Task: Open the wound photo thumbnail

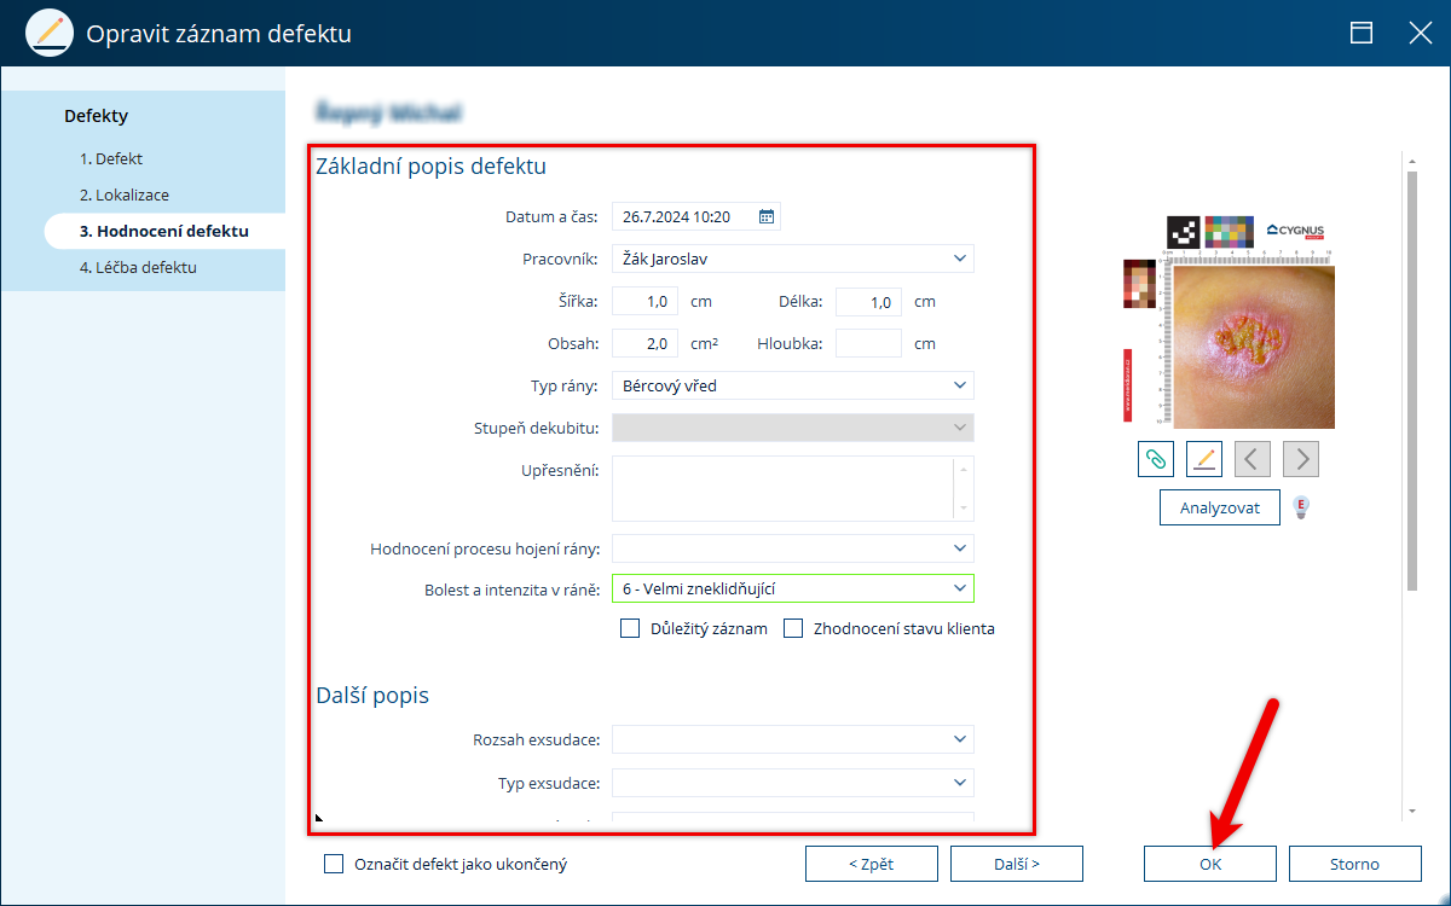Action: click(x=1254, y=347)
